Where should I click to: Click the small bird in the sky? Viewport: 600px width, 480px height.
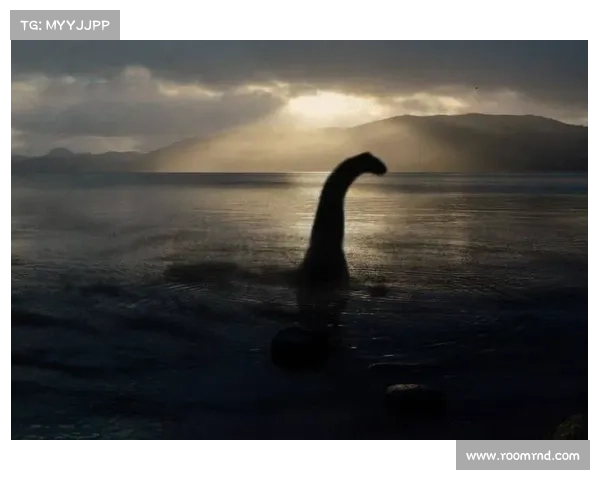click(475, 87)
